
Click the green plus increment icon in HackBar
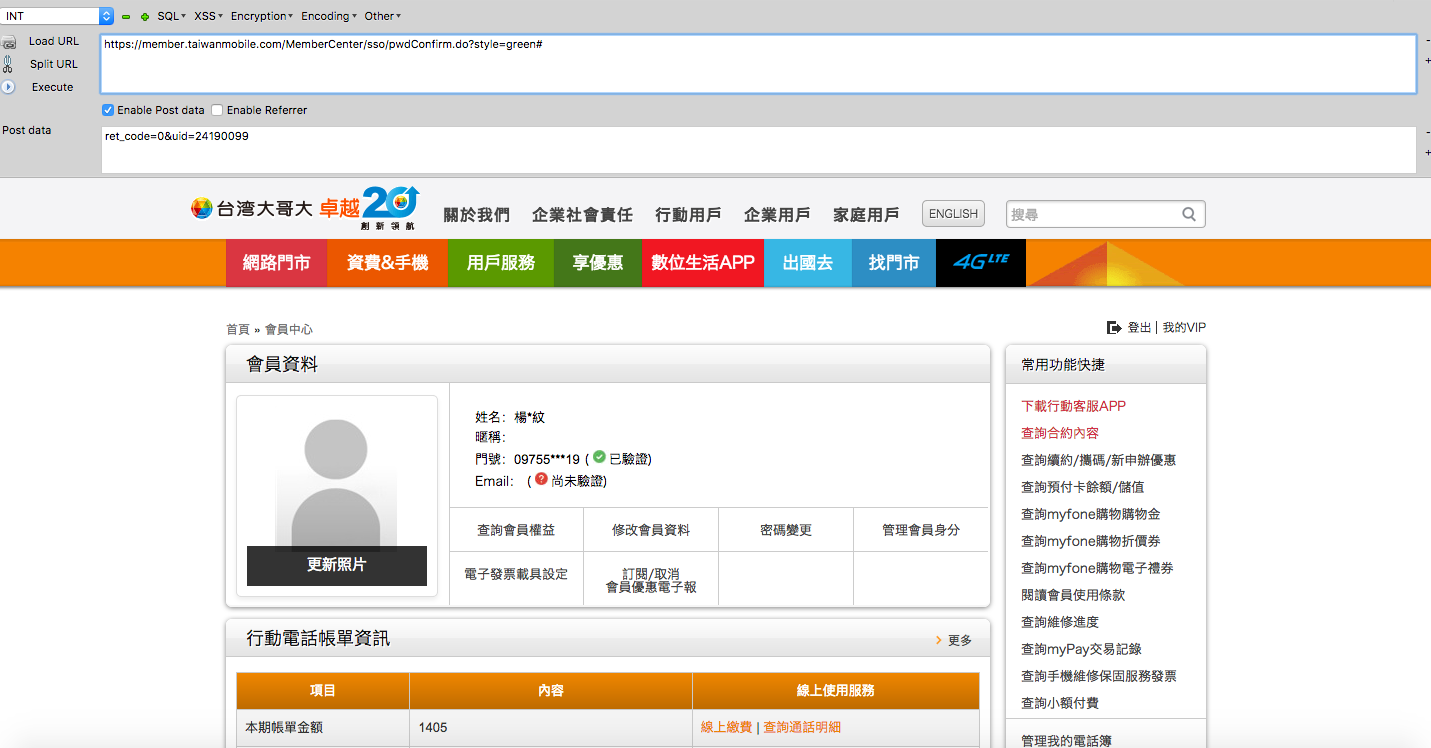coord(145,17)
